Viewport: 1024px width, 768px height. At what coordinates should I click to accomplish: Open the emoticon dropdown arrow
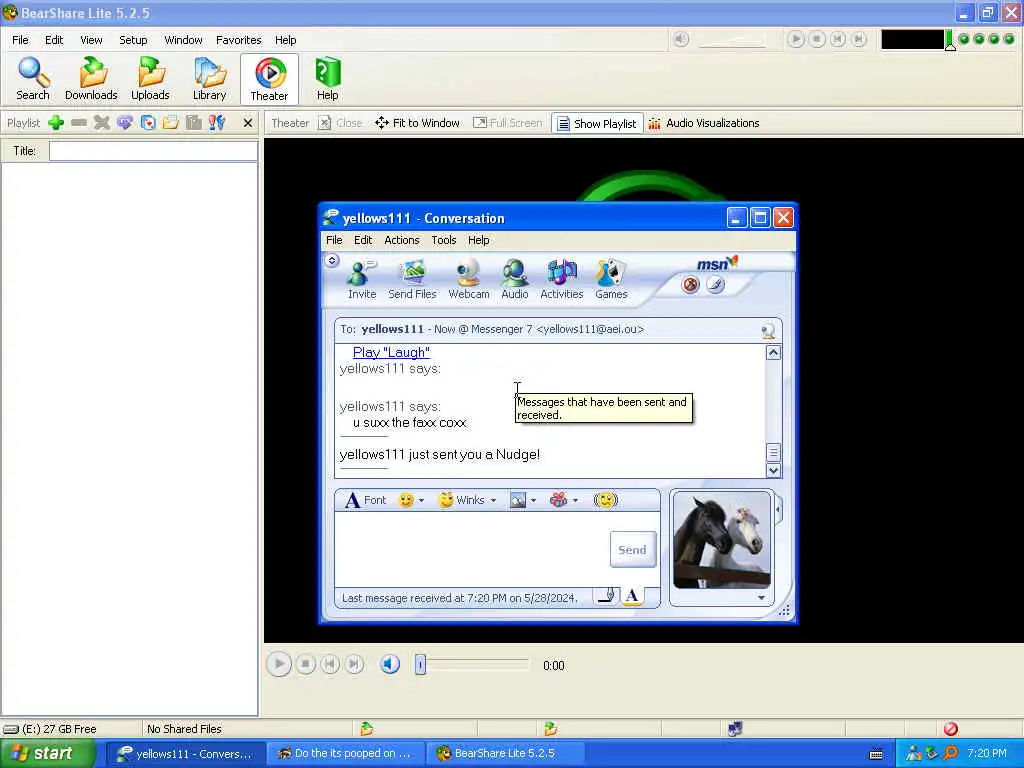coord(421,501)
